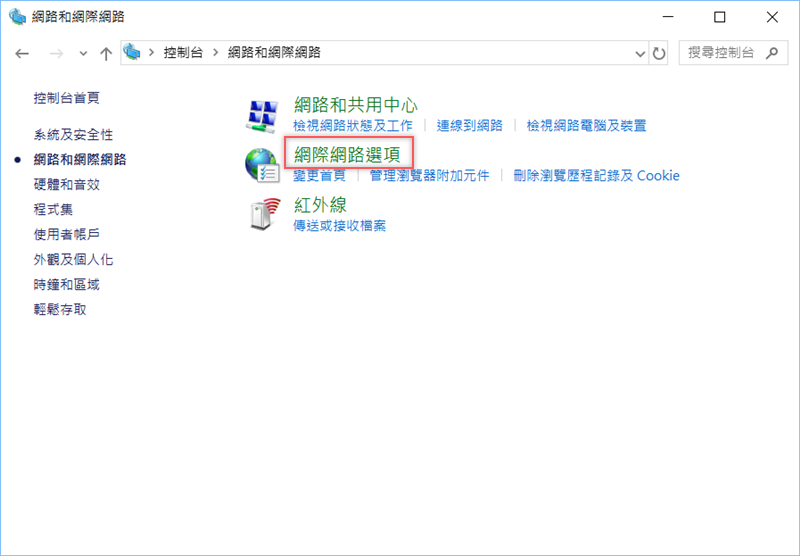The width and height of the screenshot is (800, 556).
Task: Open 程式集 in sidebar
Action: tap(54, 210)
